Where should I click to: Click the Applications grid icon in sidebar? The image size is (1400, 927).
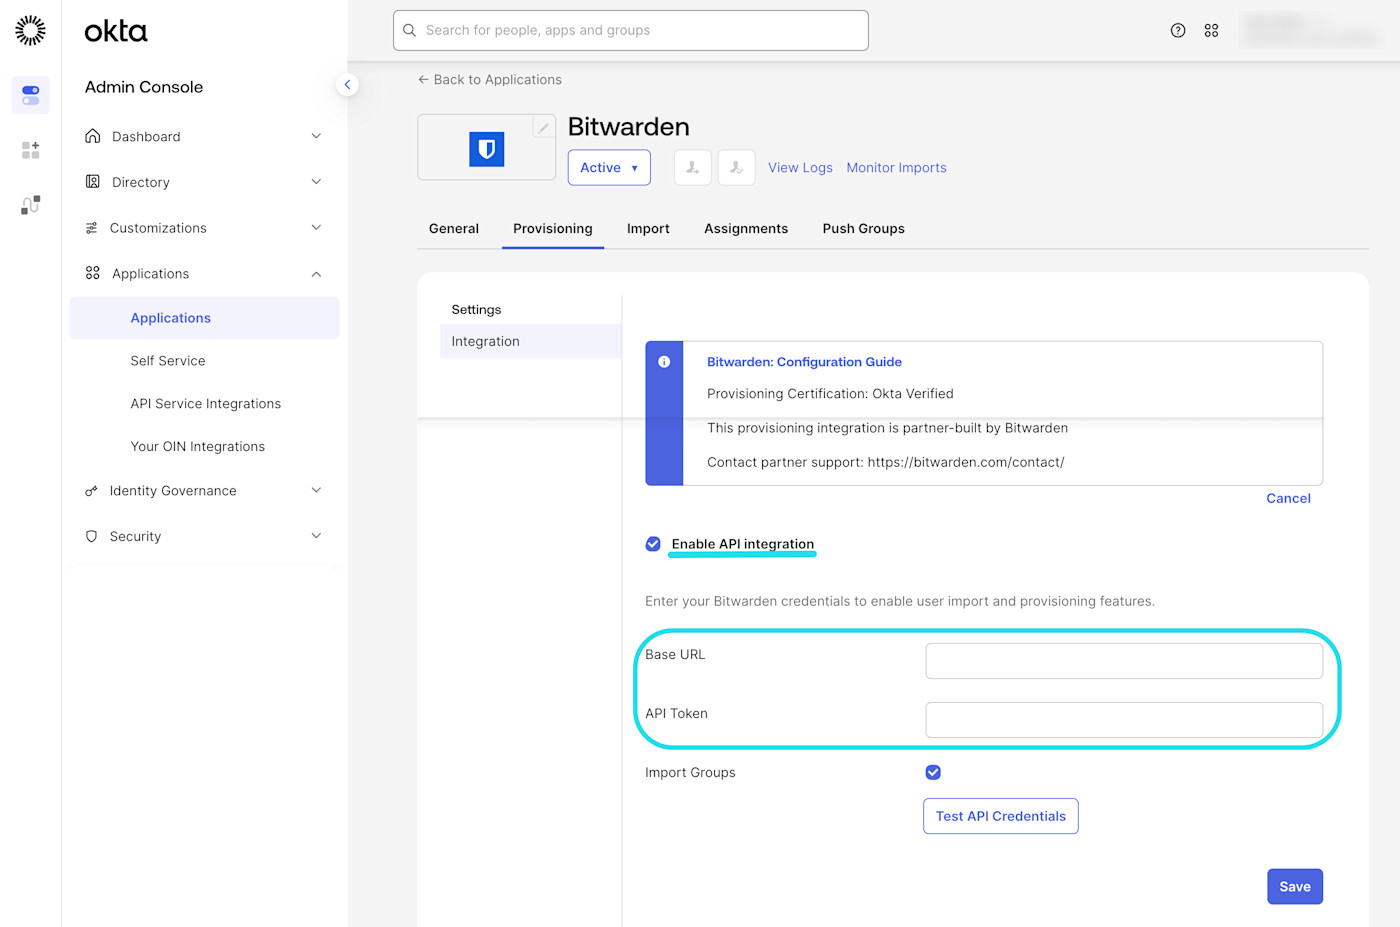pyautogui.click(x=93, y=273)
